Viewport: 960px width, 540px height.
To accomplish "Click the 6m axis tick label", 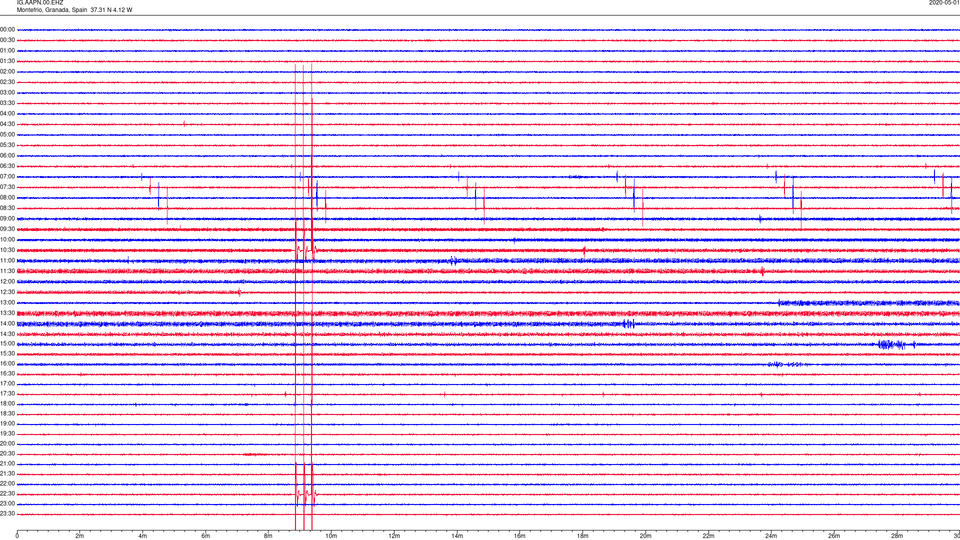I will pos(206,536).
